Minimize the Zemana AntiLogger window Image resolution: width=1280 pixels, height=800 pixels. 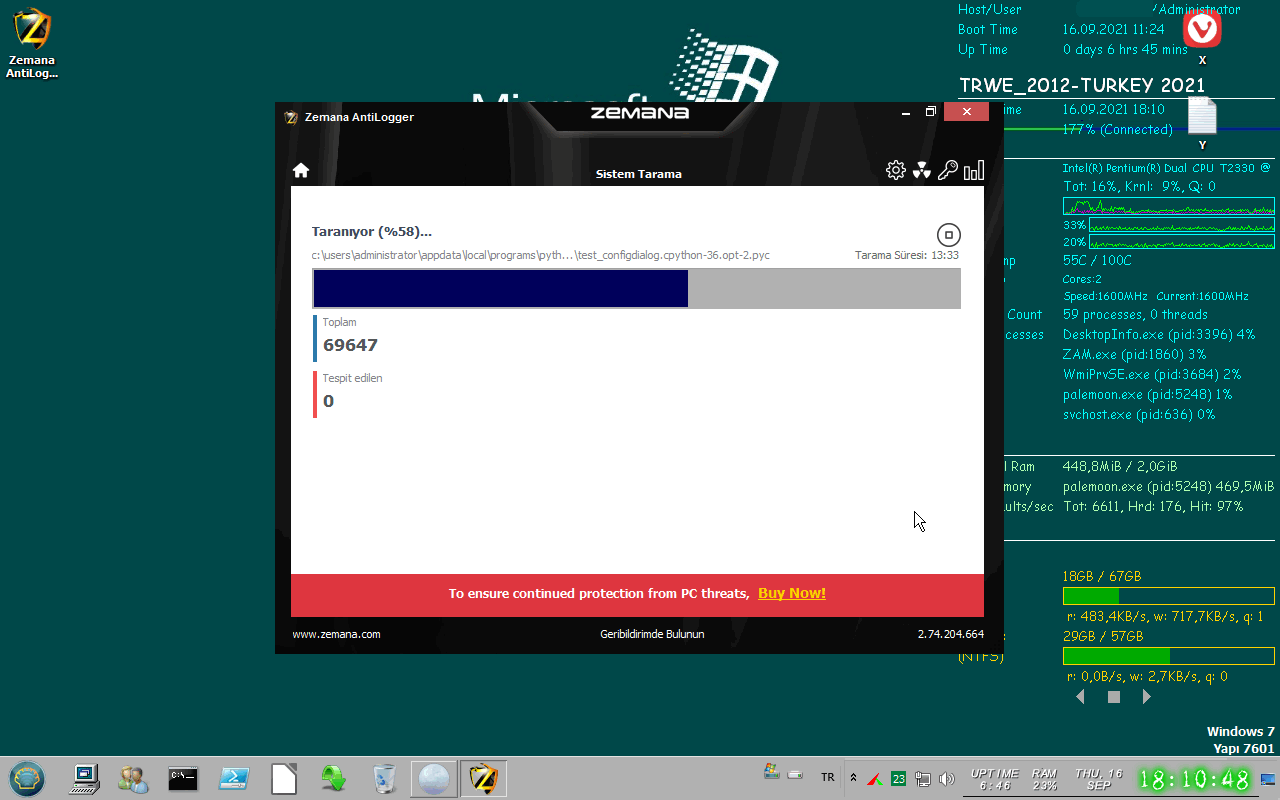tap(904, 112)
